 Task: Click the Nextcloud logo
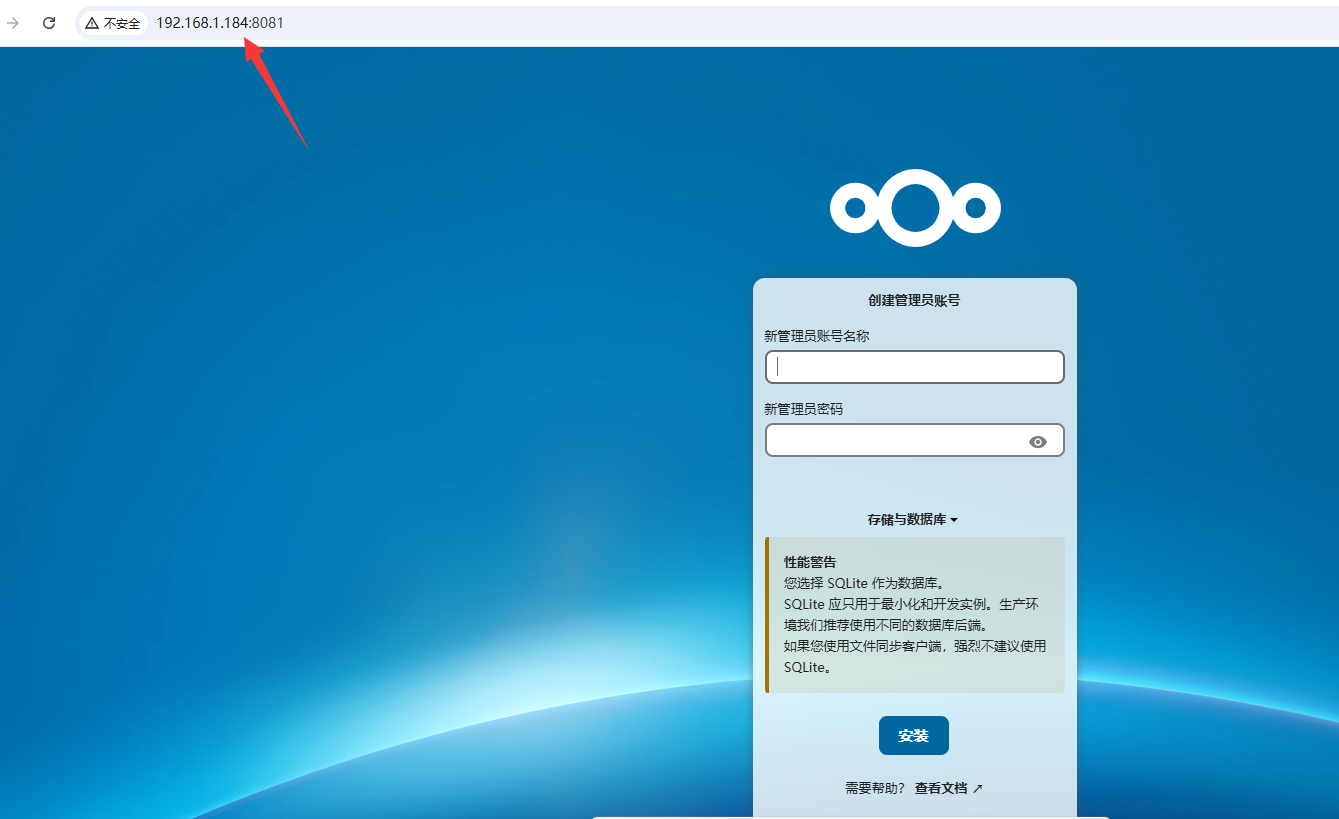[x=915, y=208]
